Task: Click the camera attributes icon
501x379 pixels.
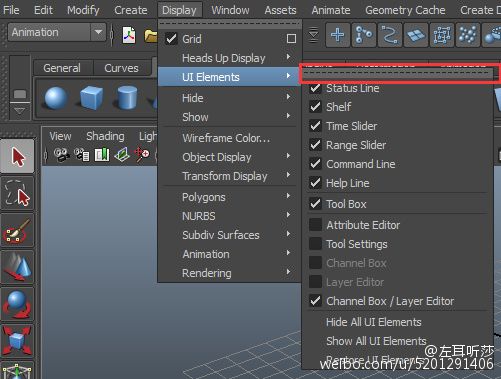Action: [x=82, y=155]
